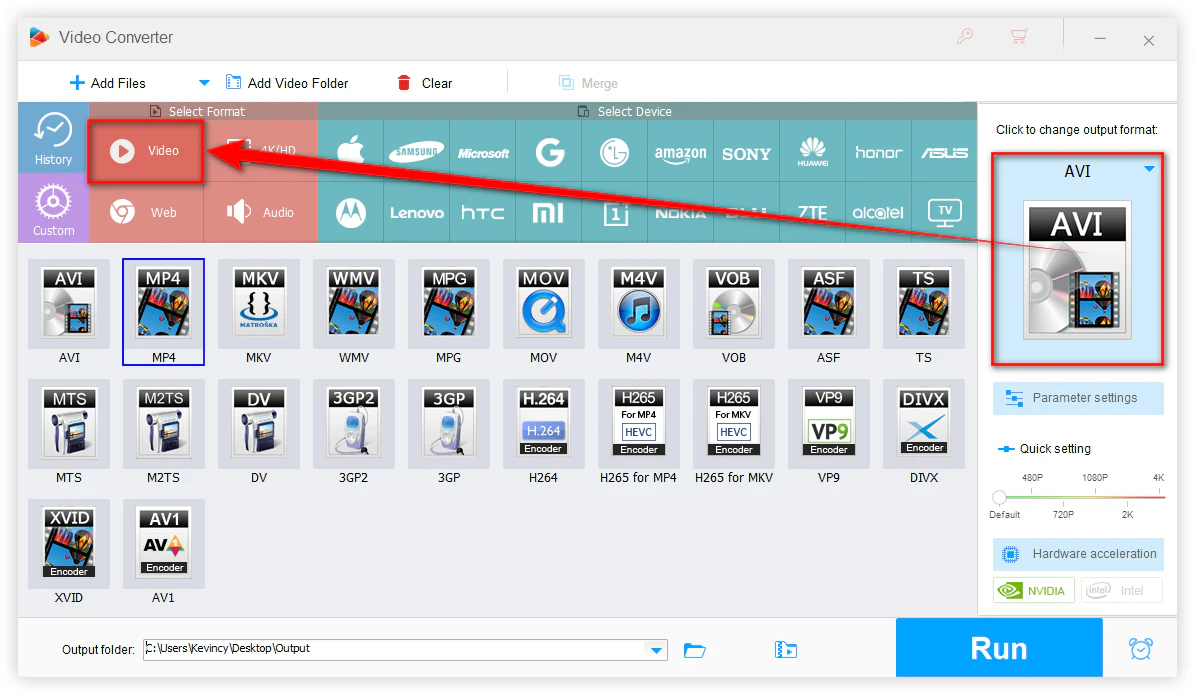Switch to the Audio format tab
The height and width of the screenshot is (695, 1195).
(x=261, y=212)
